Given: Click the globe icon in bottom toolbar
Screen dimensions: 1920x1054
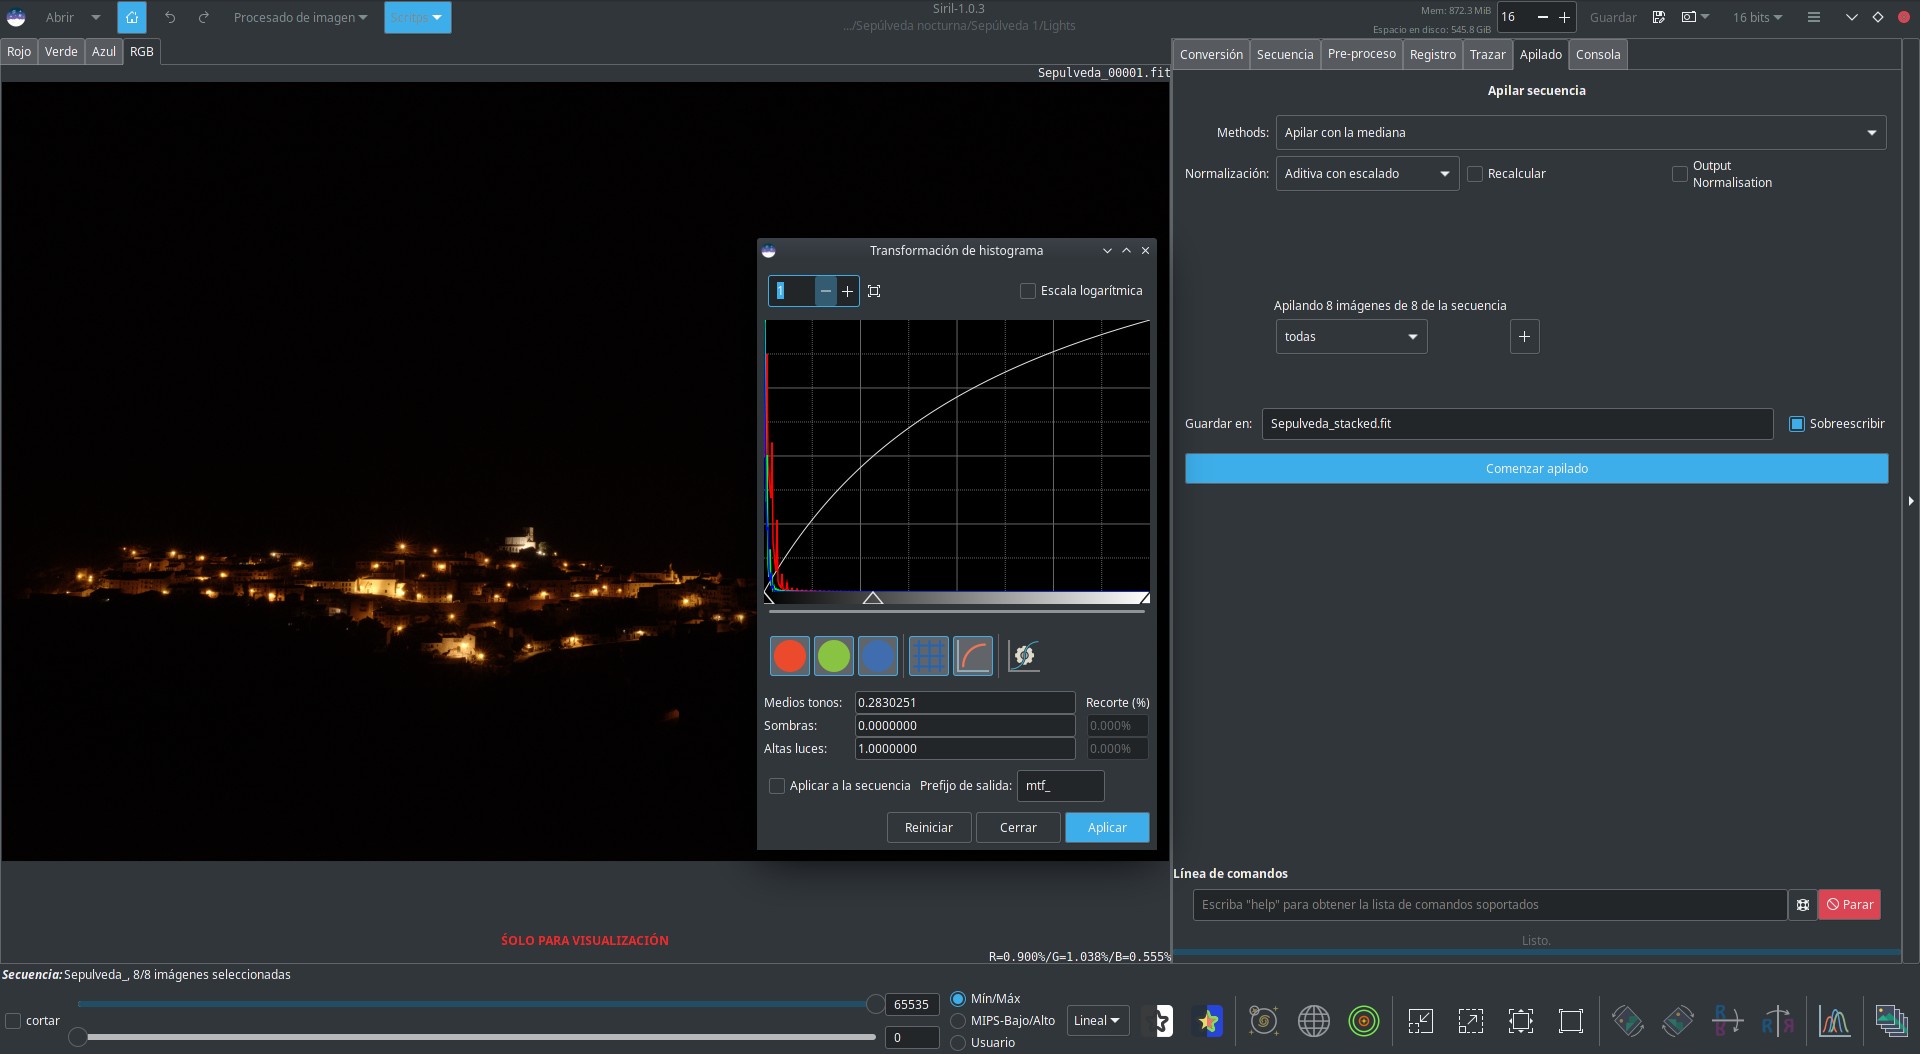Looking at the screenshot, I should coord(1313,1021).
